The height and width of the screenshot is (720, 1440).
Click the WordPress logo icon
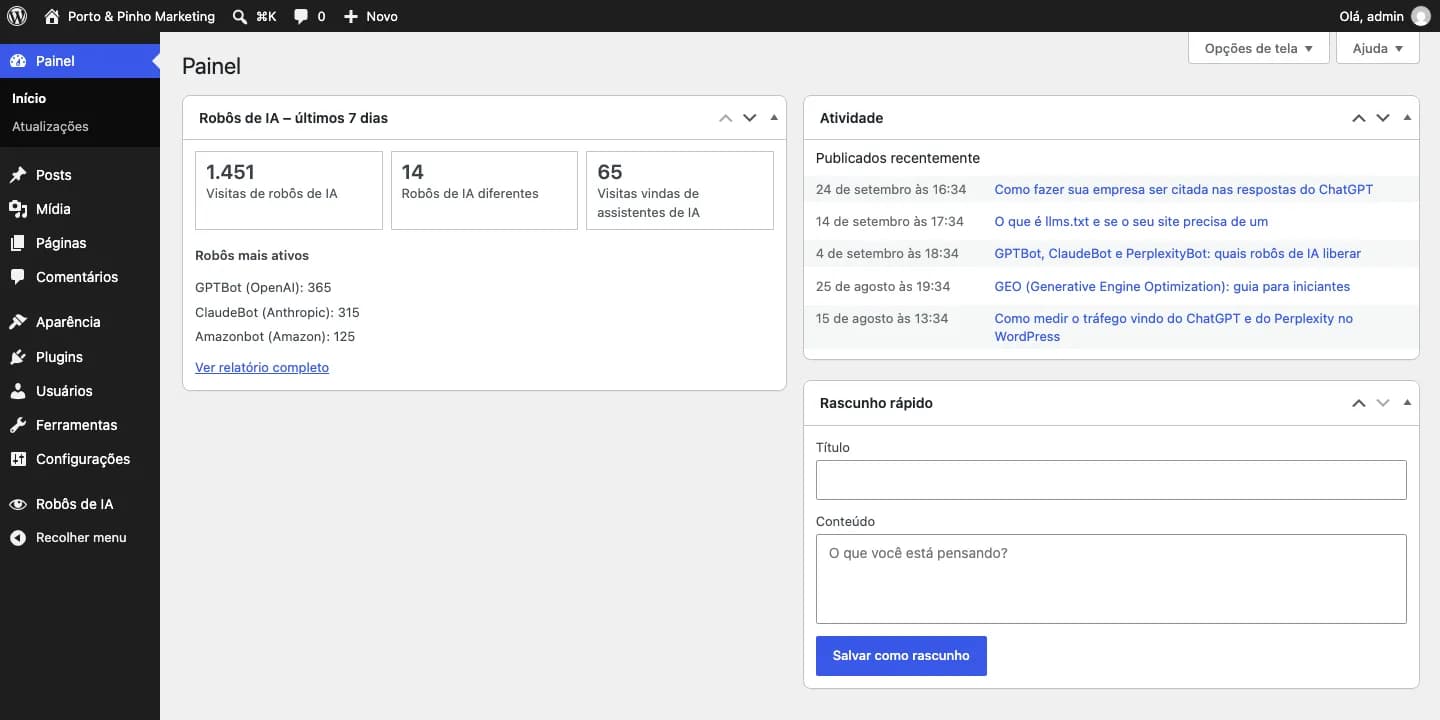tap(16, 16)
